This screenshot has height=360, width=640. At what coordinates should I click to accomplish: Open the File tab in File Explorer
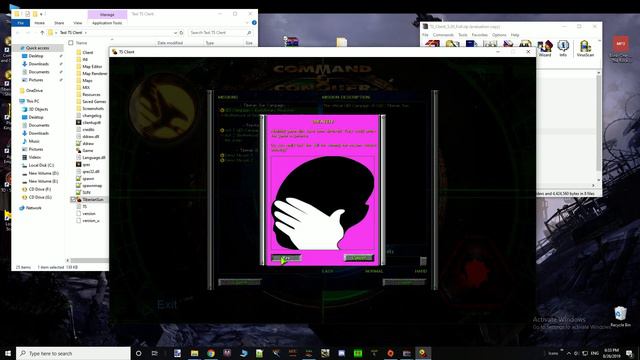[21, 23]
